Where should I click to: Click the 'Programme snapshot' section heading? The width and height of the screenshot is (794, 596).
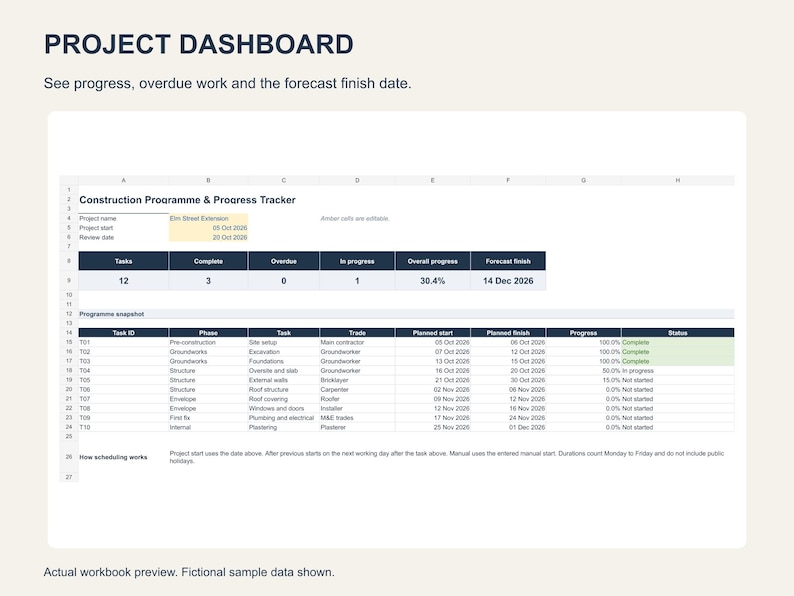(111, 314)
